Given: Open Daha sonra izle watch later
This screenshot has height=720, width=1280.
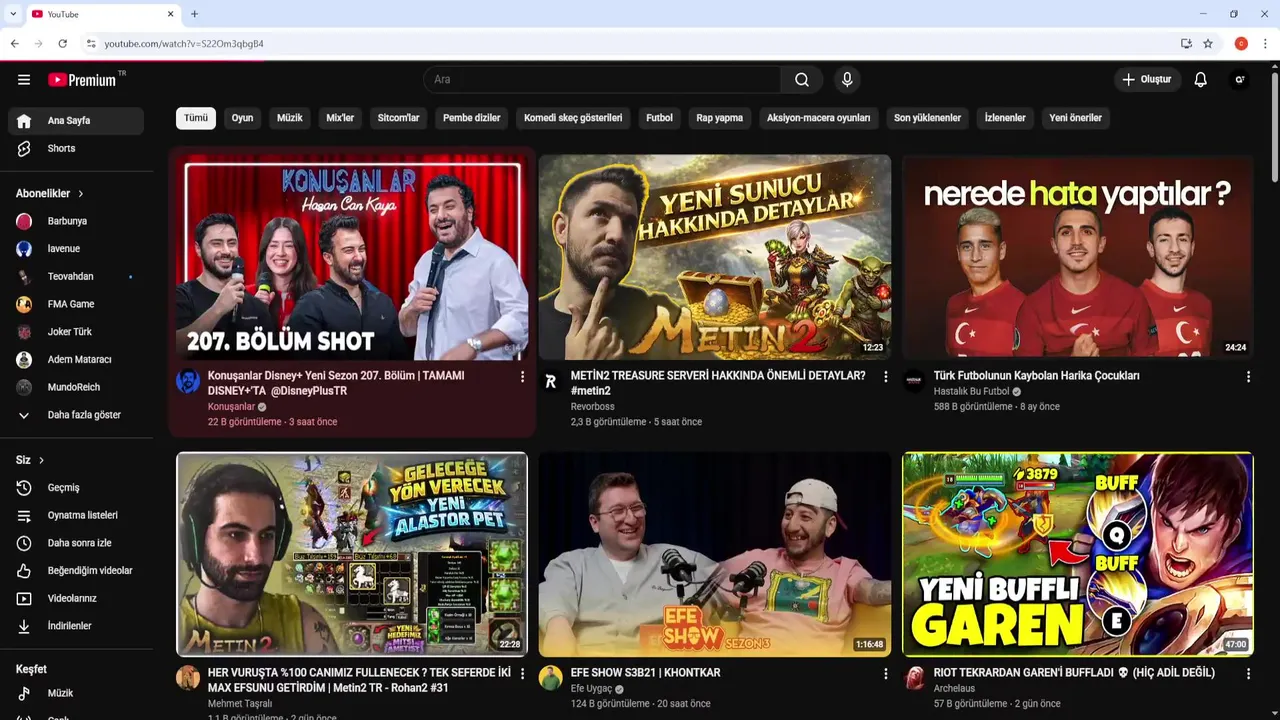Looking at the screenshot, I should (x=76, y=543).
